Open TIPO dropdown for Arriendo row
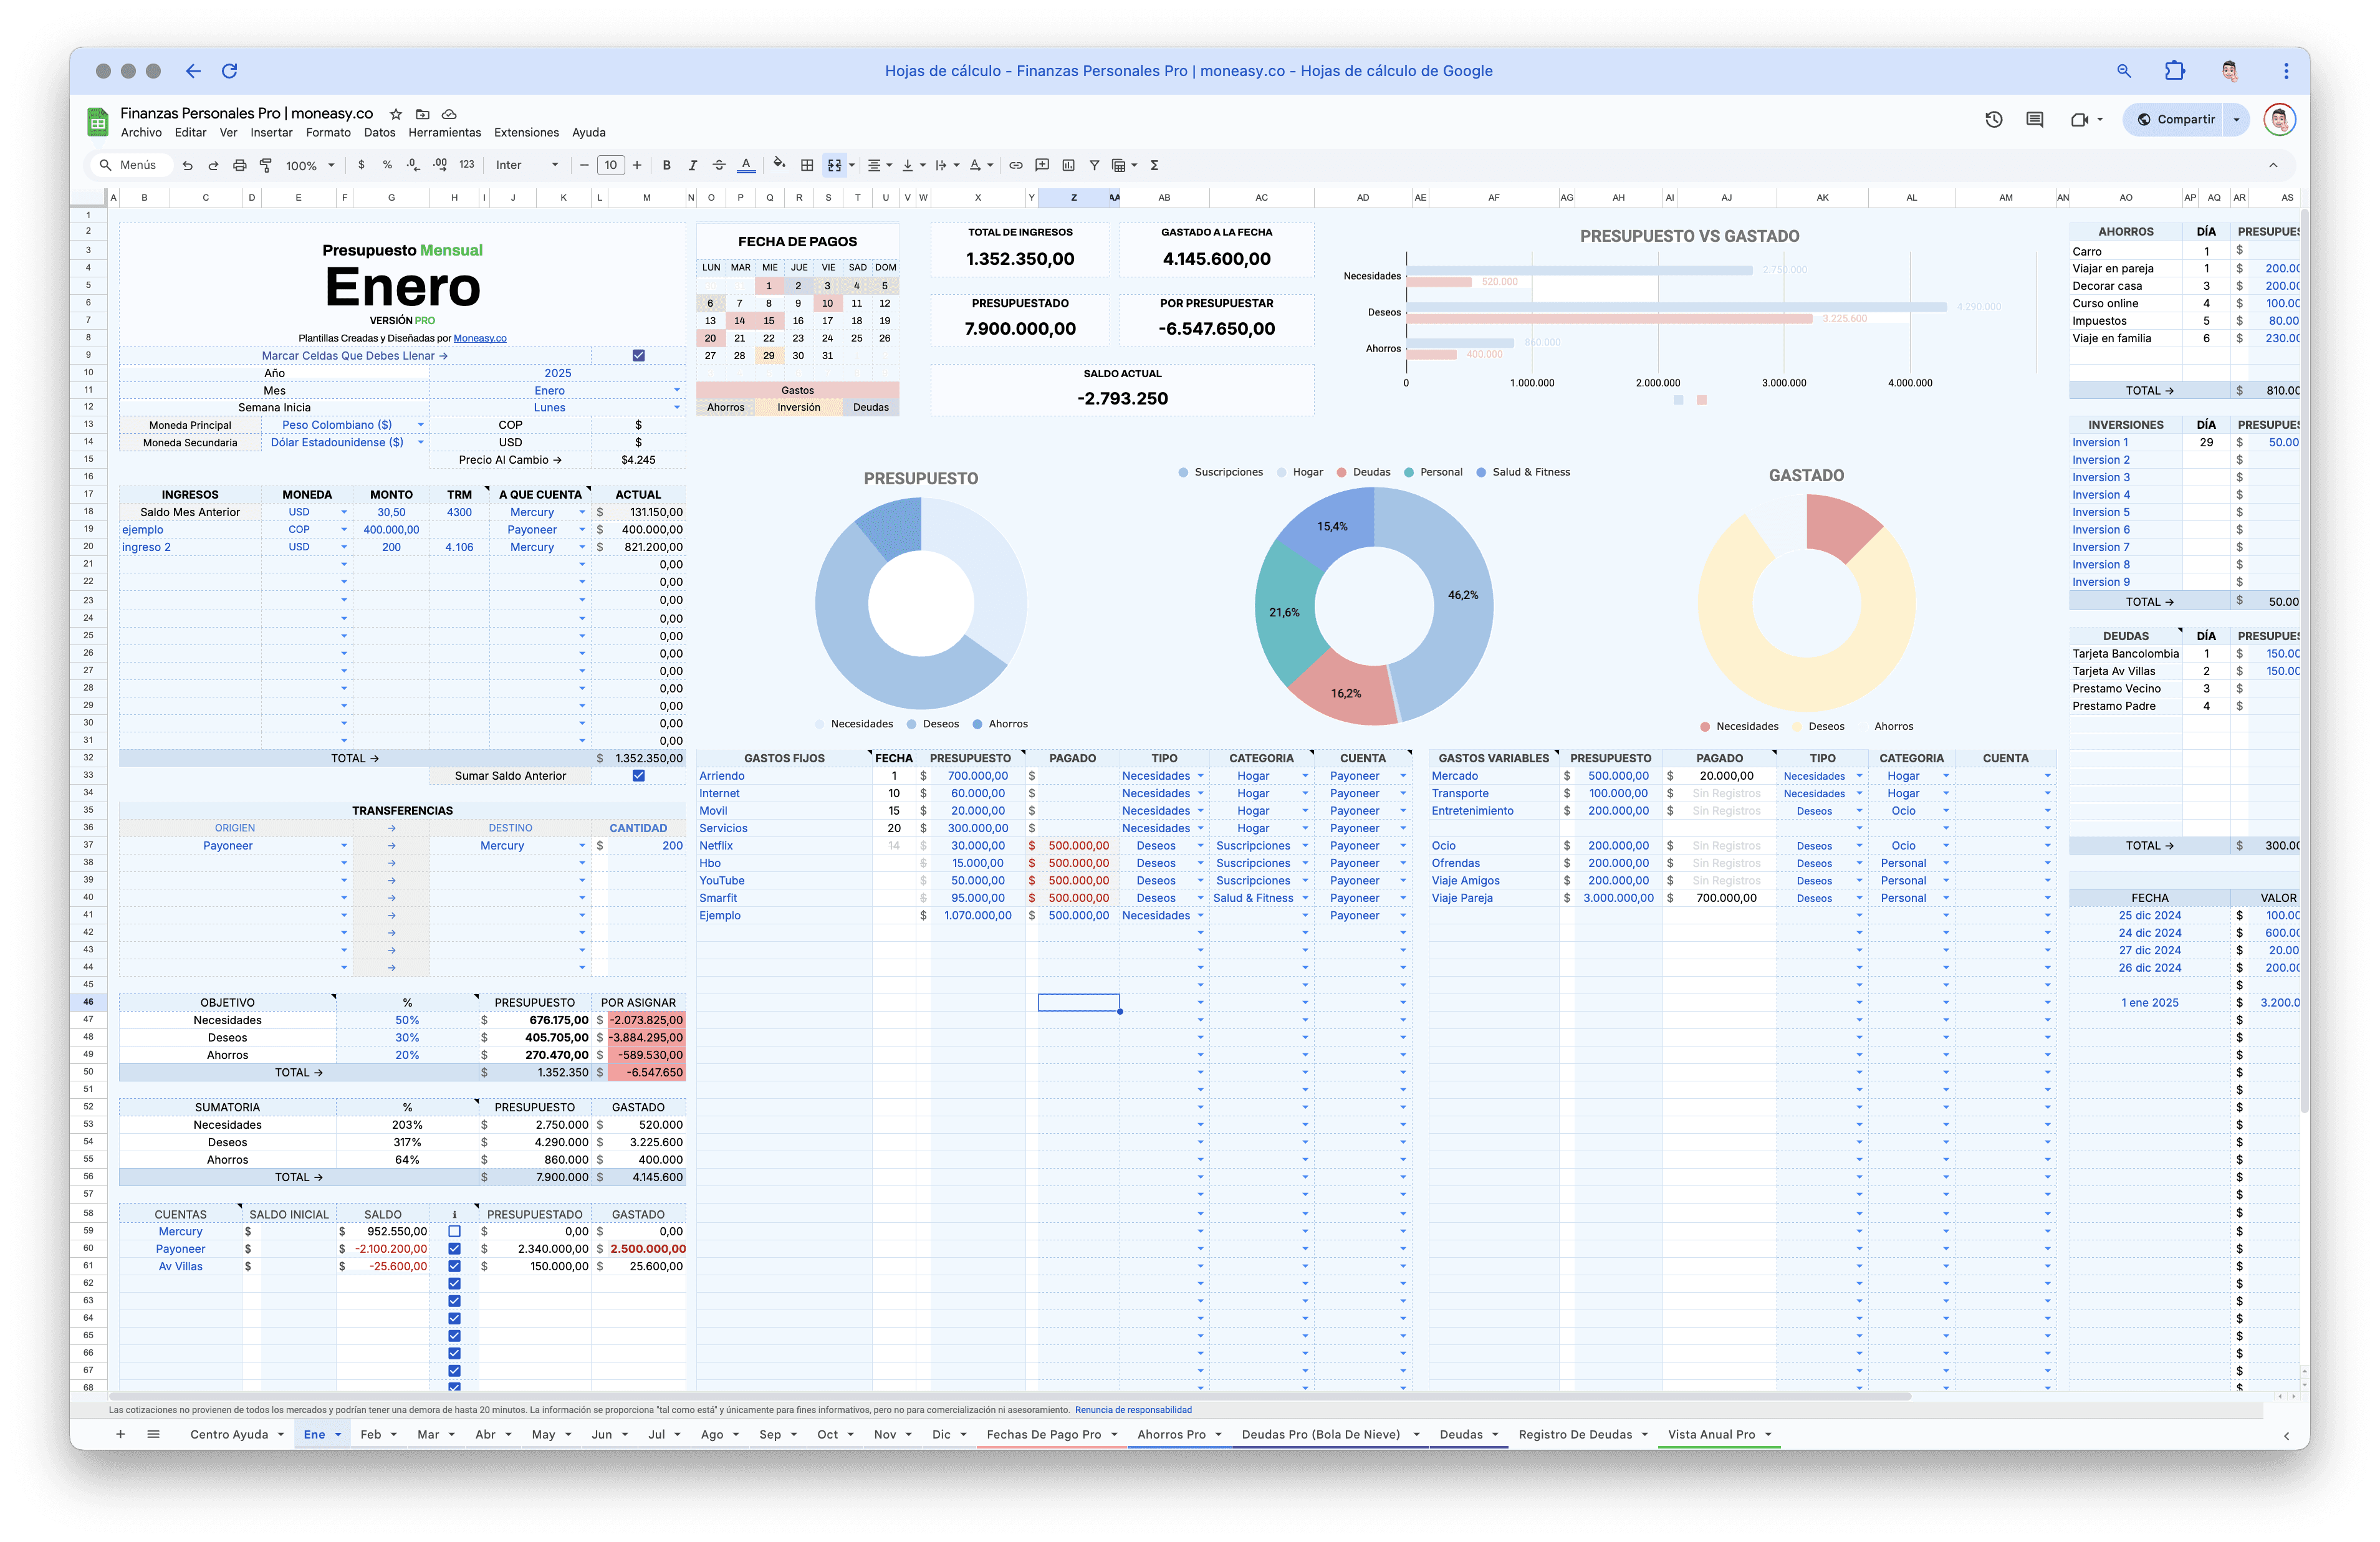 [1201, 777]
